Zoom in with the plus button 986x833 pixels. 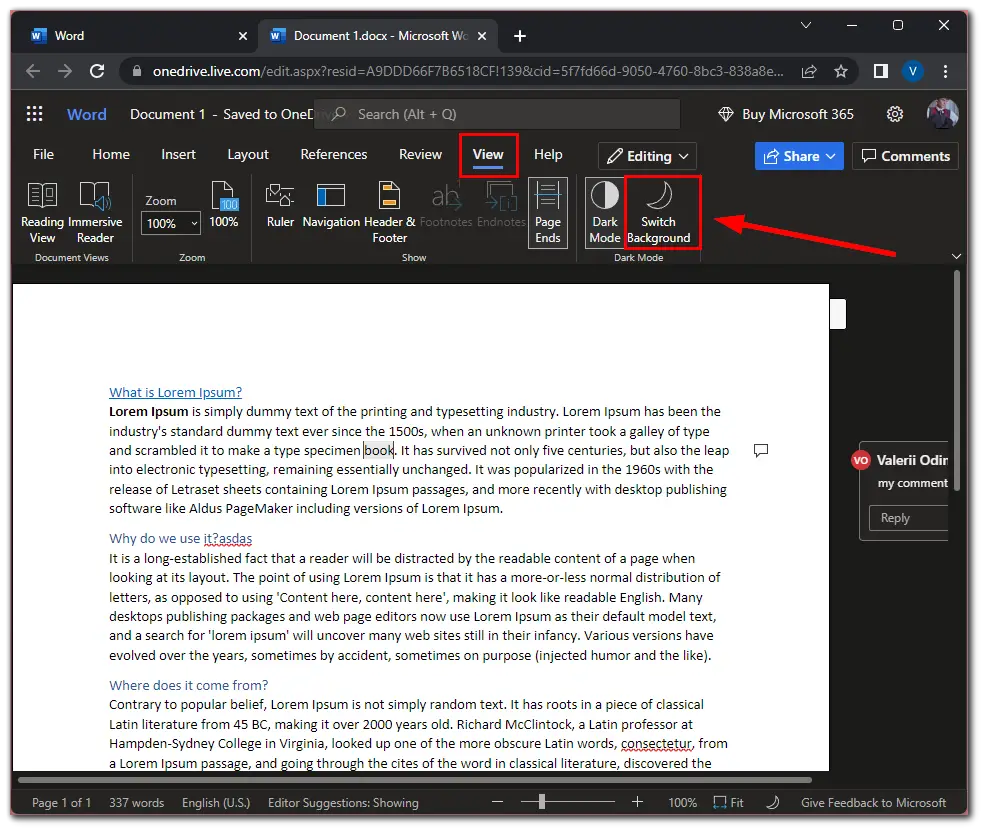(x=637, y=802)
